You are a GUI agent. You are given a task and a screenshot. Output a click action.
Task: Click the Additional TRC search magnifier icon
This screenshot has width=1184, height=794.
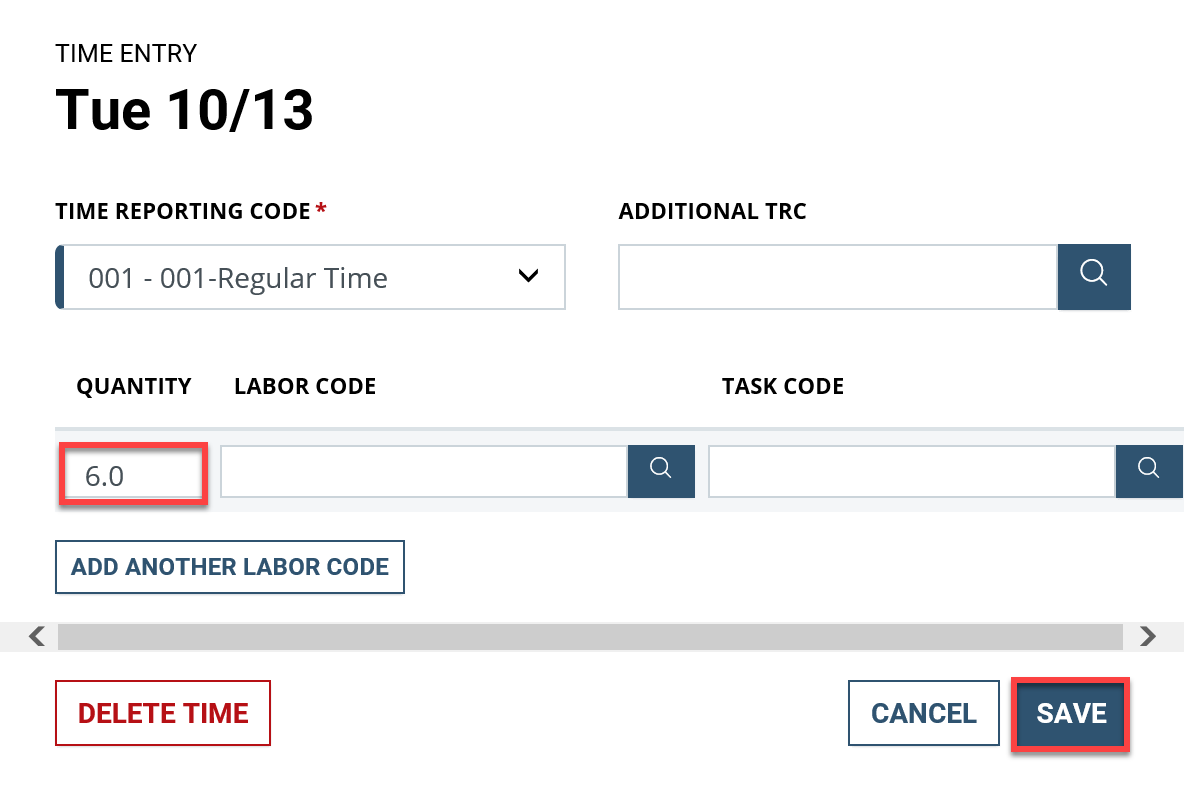pos(1094,277)
